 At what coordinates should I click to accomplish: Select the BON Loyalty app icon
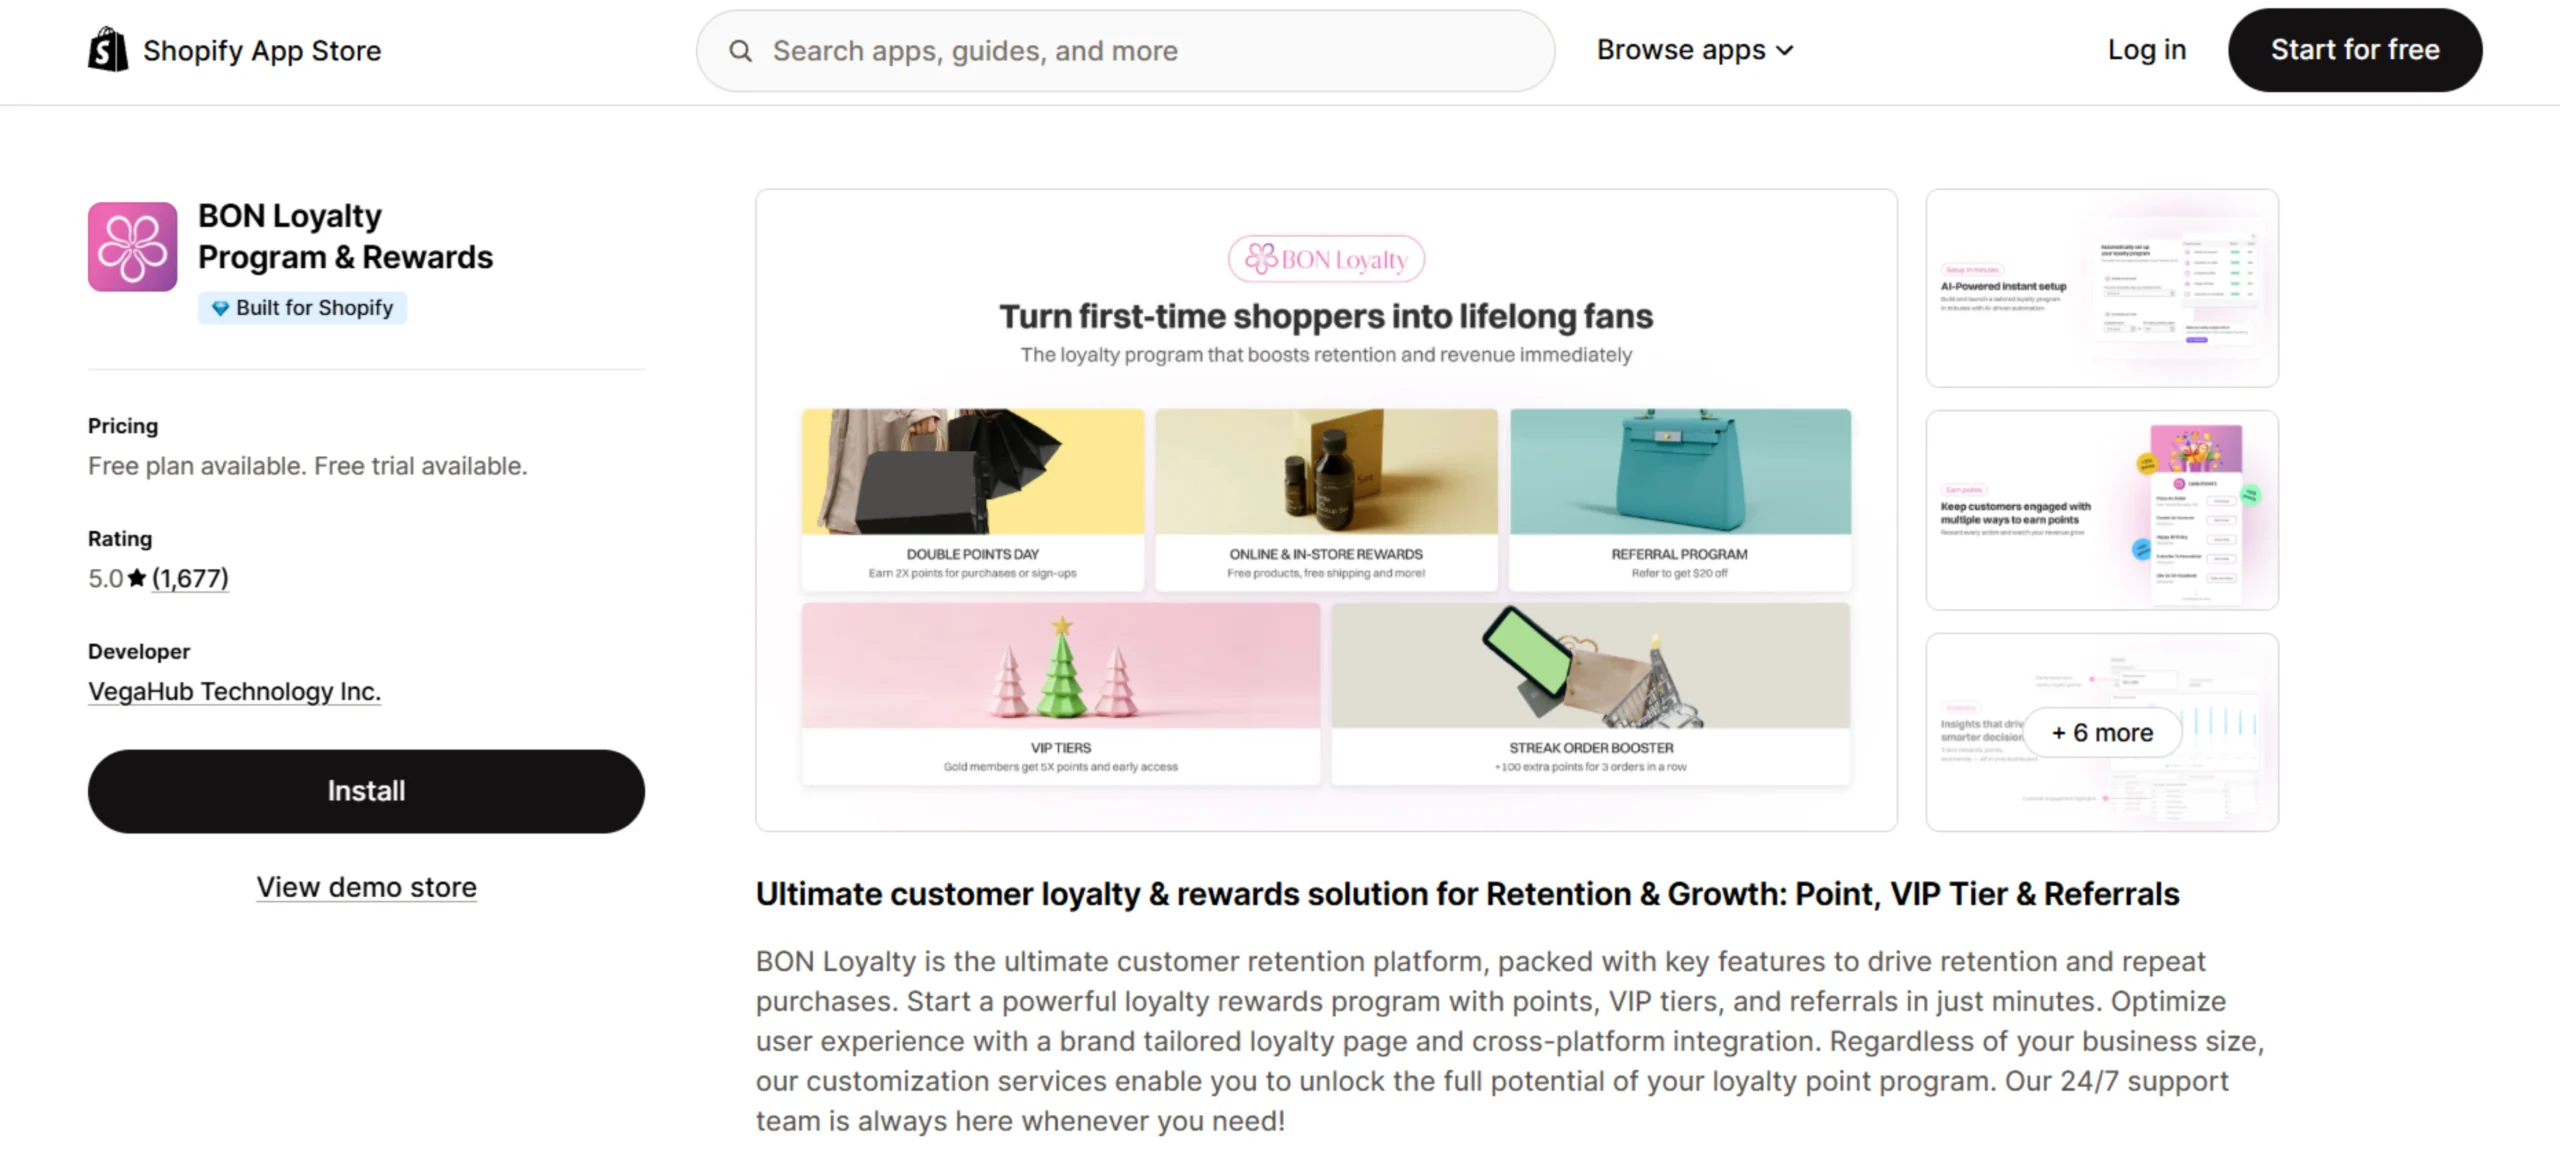pos(132,247)
